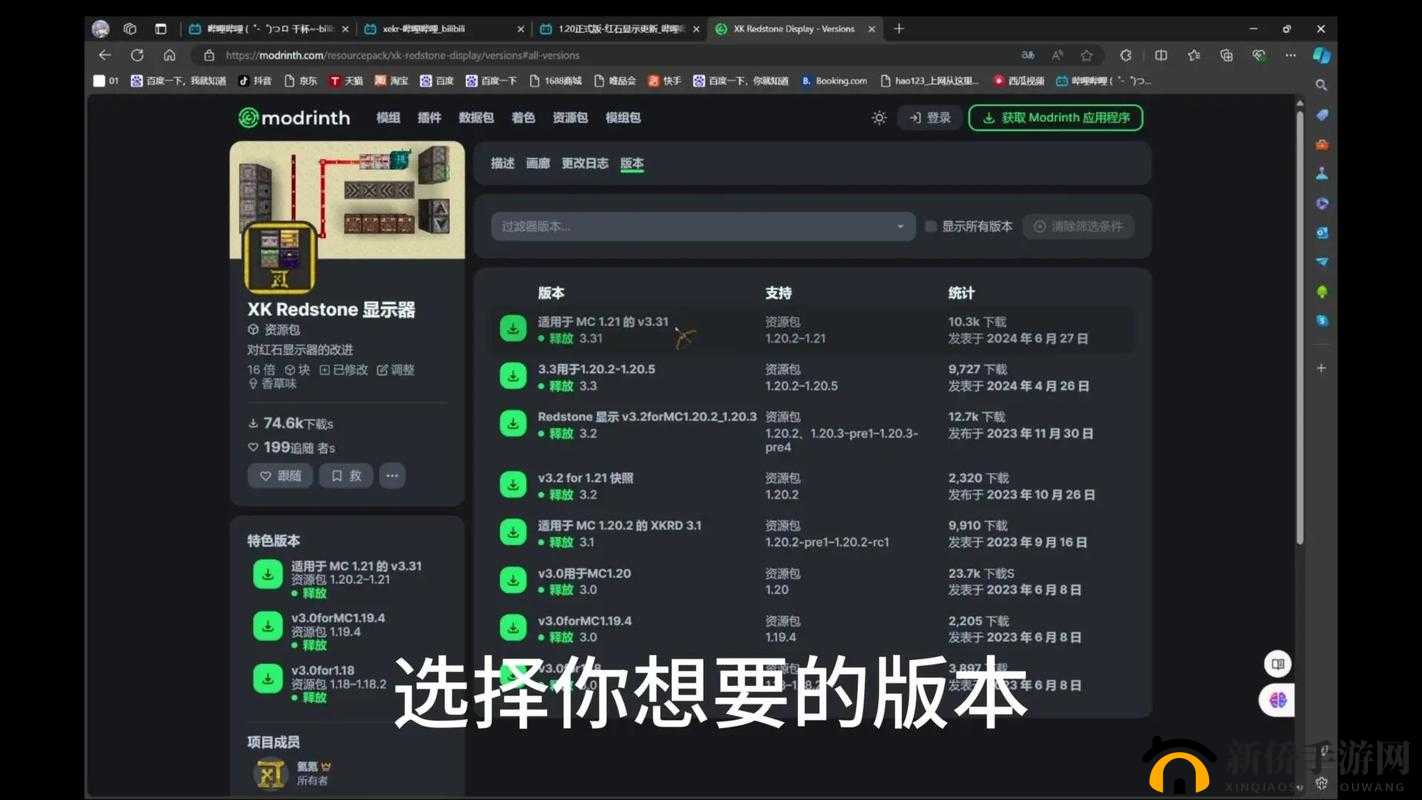Viewport: 1422px width, 800px height.
Task: Download the v3.0 for MC1.20 version
Action: [513, 580]
